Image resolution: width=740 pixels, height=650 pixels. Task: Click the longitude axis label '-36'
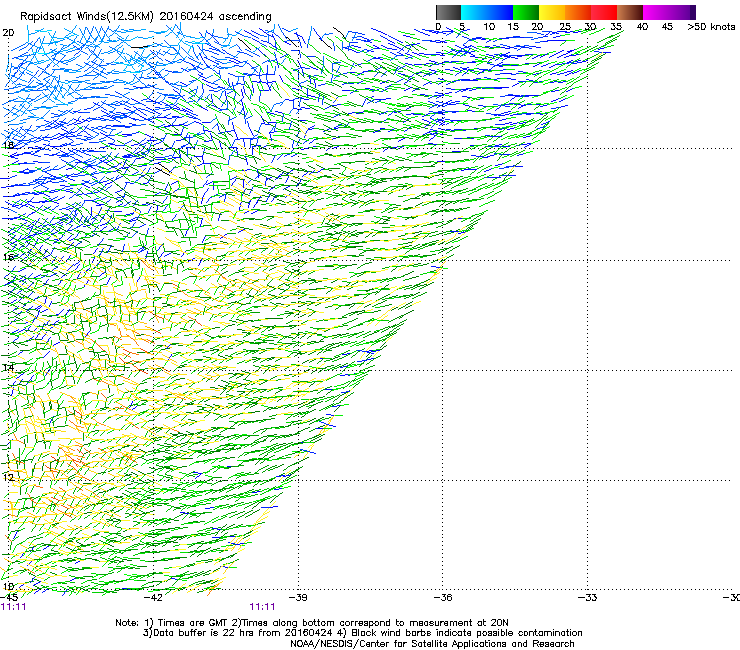click(x=443, y=597)
